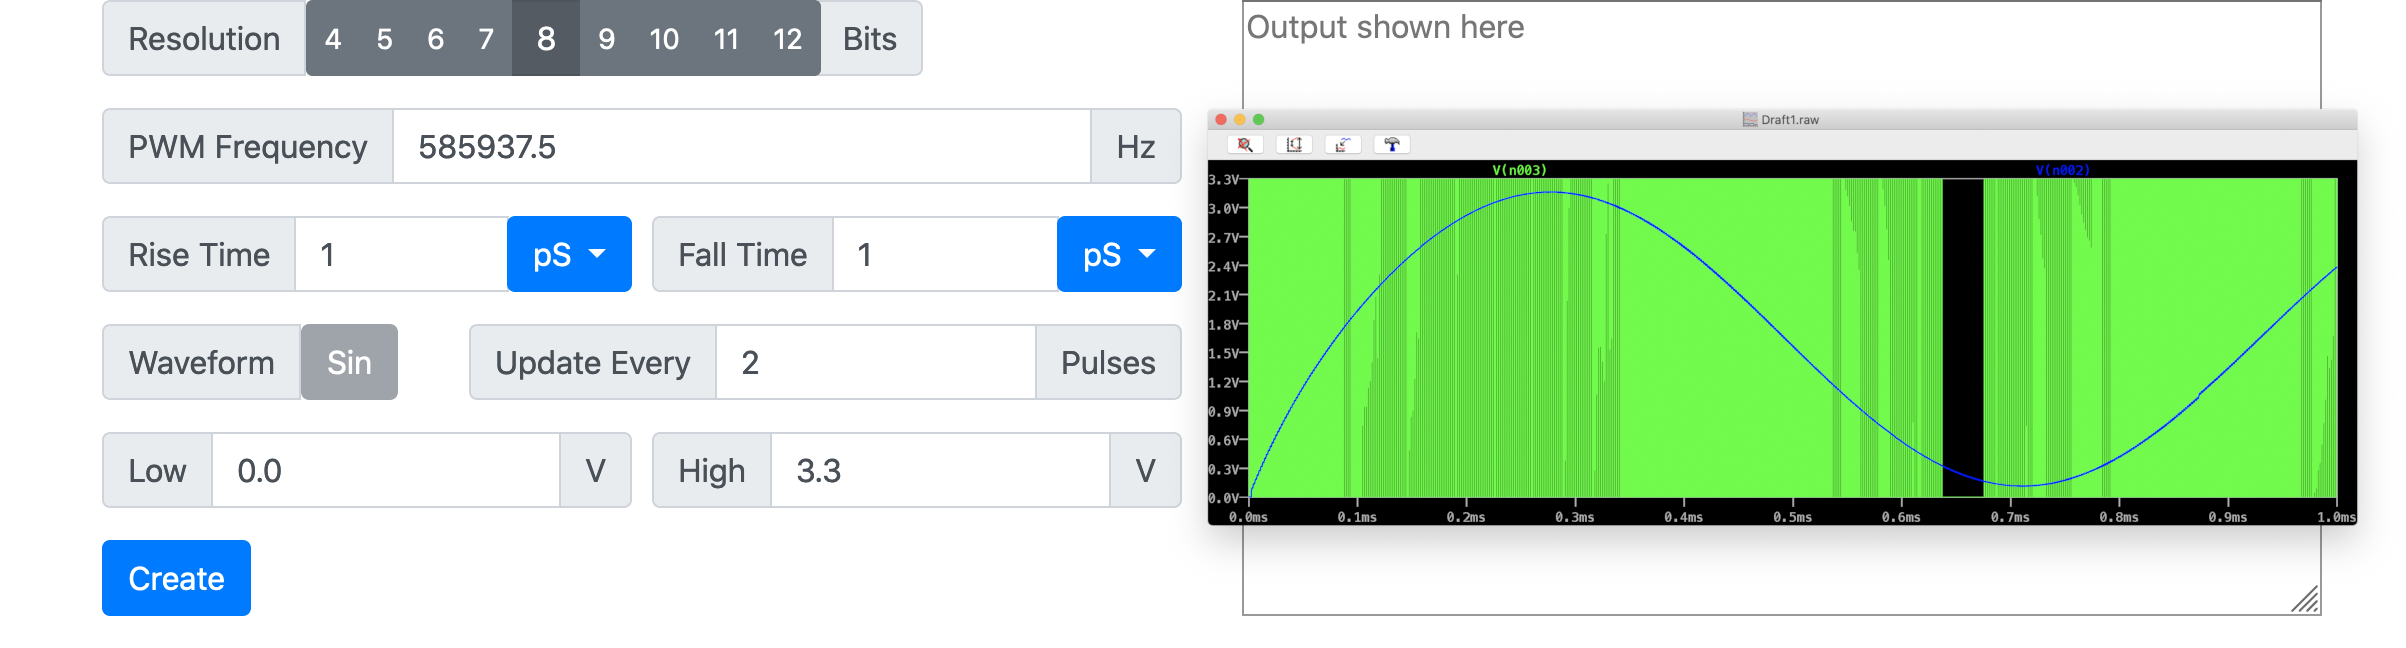Click the pick visible traces icon
Viewport: 2406px width, 648px height.
coord(1342,145)
